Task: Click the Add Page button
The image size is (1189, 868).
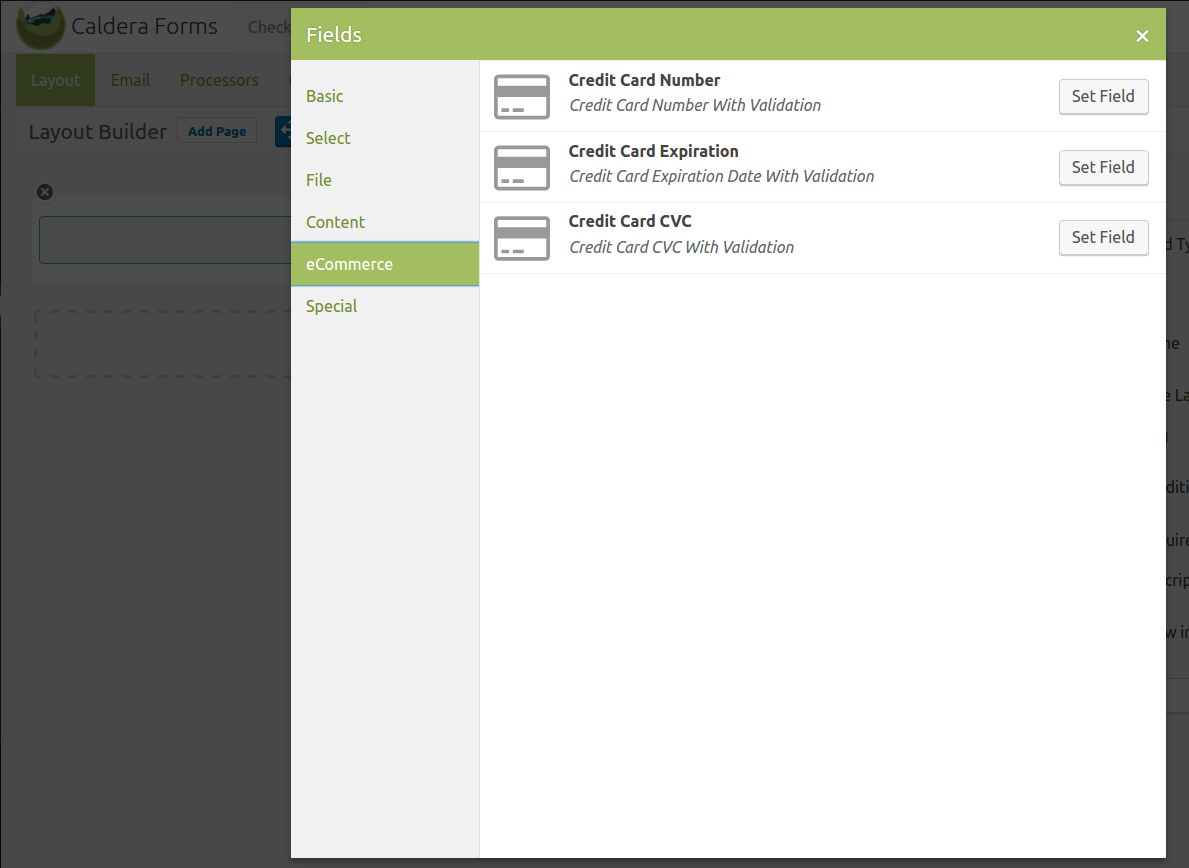Action: pyautogui.click(x=217, y=131)
